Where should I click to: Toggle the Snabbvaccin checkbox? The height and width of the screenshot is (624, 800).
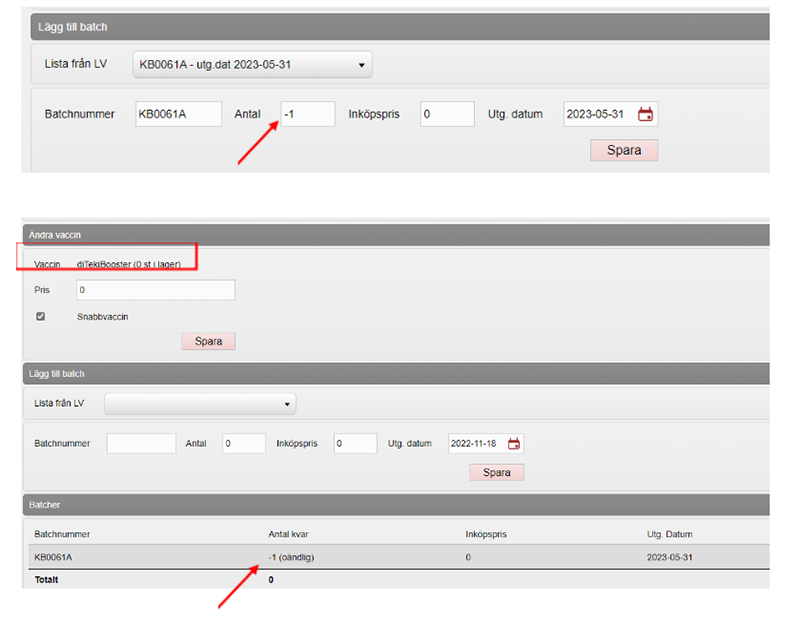[41, 317]
